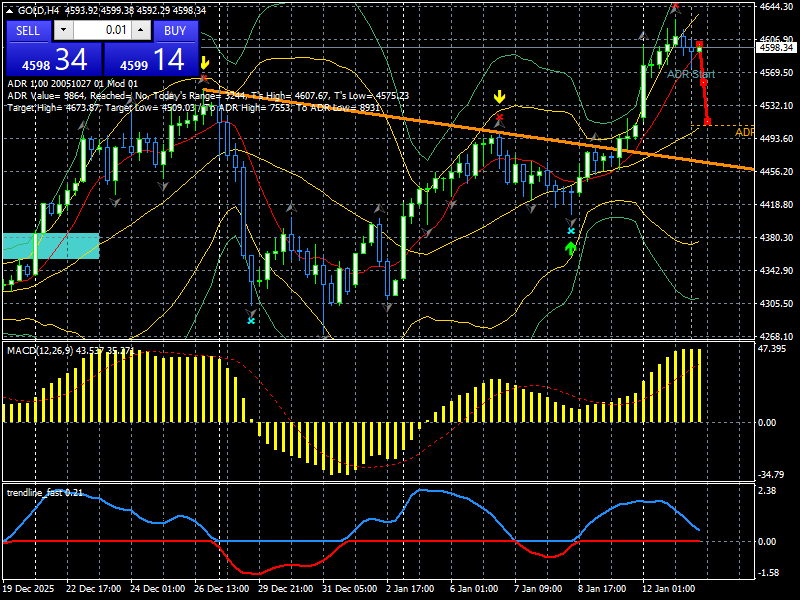The width and height of the screenshot is (800, 600).
Task: Select the cyan rectangle zone object
Action: pos(51,246)
